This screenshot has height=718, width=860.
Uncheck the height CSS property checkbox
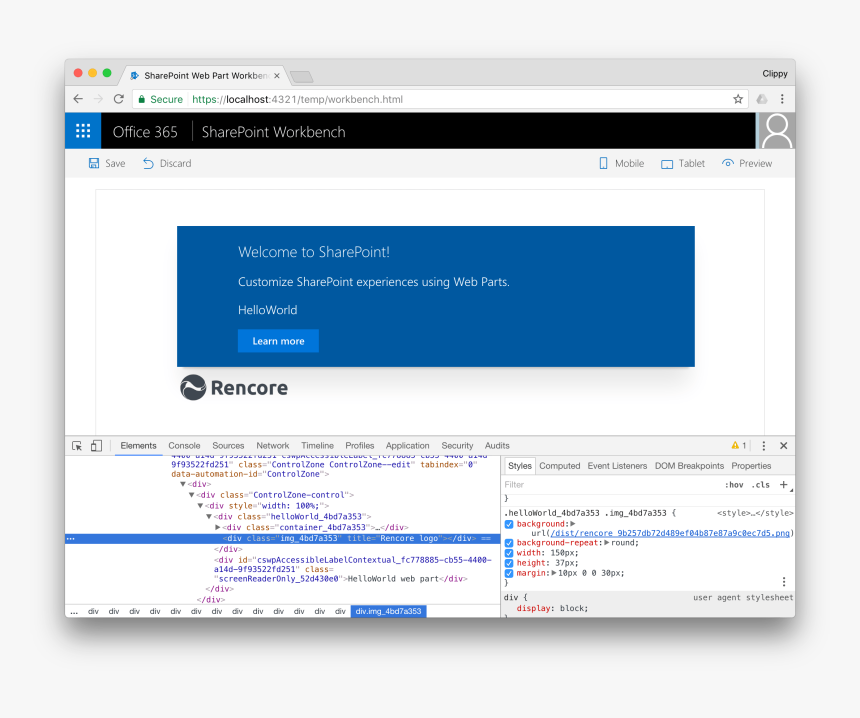(509, 563)
